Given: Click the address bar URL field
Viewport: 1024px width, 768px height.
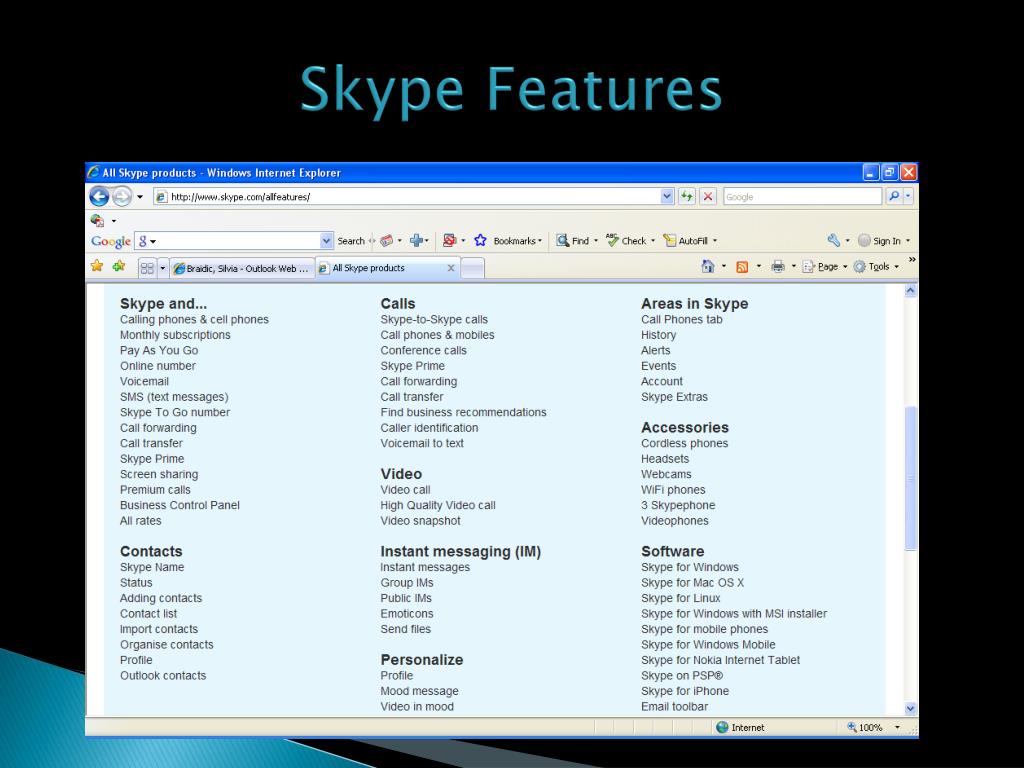Looking at the screenshot, I should click(x=413, y=197).
